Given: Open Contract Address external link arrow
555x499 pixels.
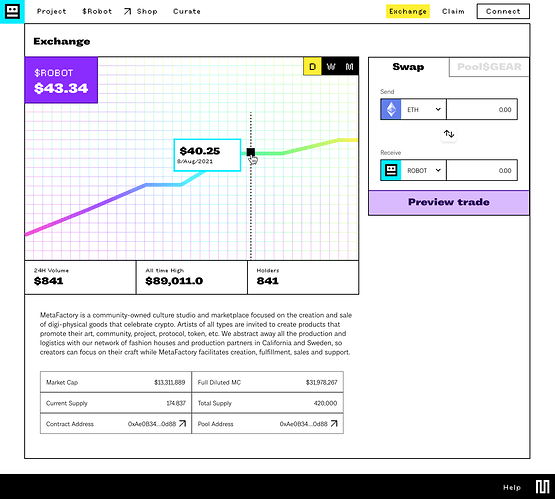Looking at the screenshot, I should pos(182,424).
